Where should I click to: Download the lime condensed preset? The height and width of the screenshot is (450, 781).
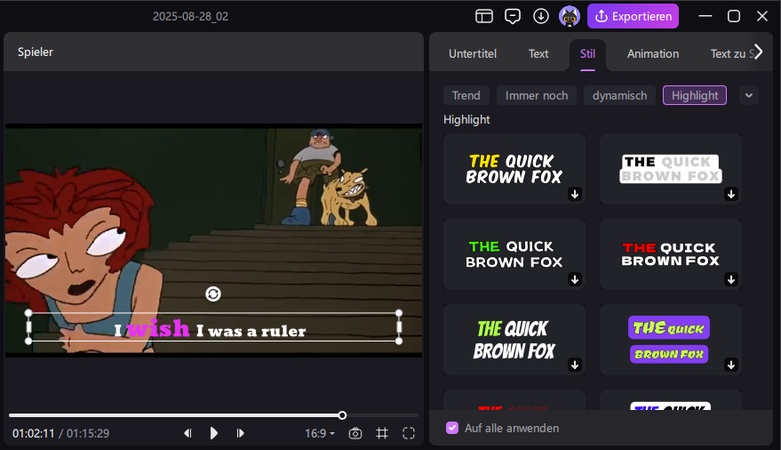point(575,364)
